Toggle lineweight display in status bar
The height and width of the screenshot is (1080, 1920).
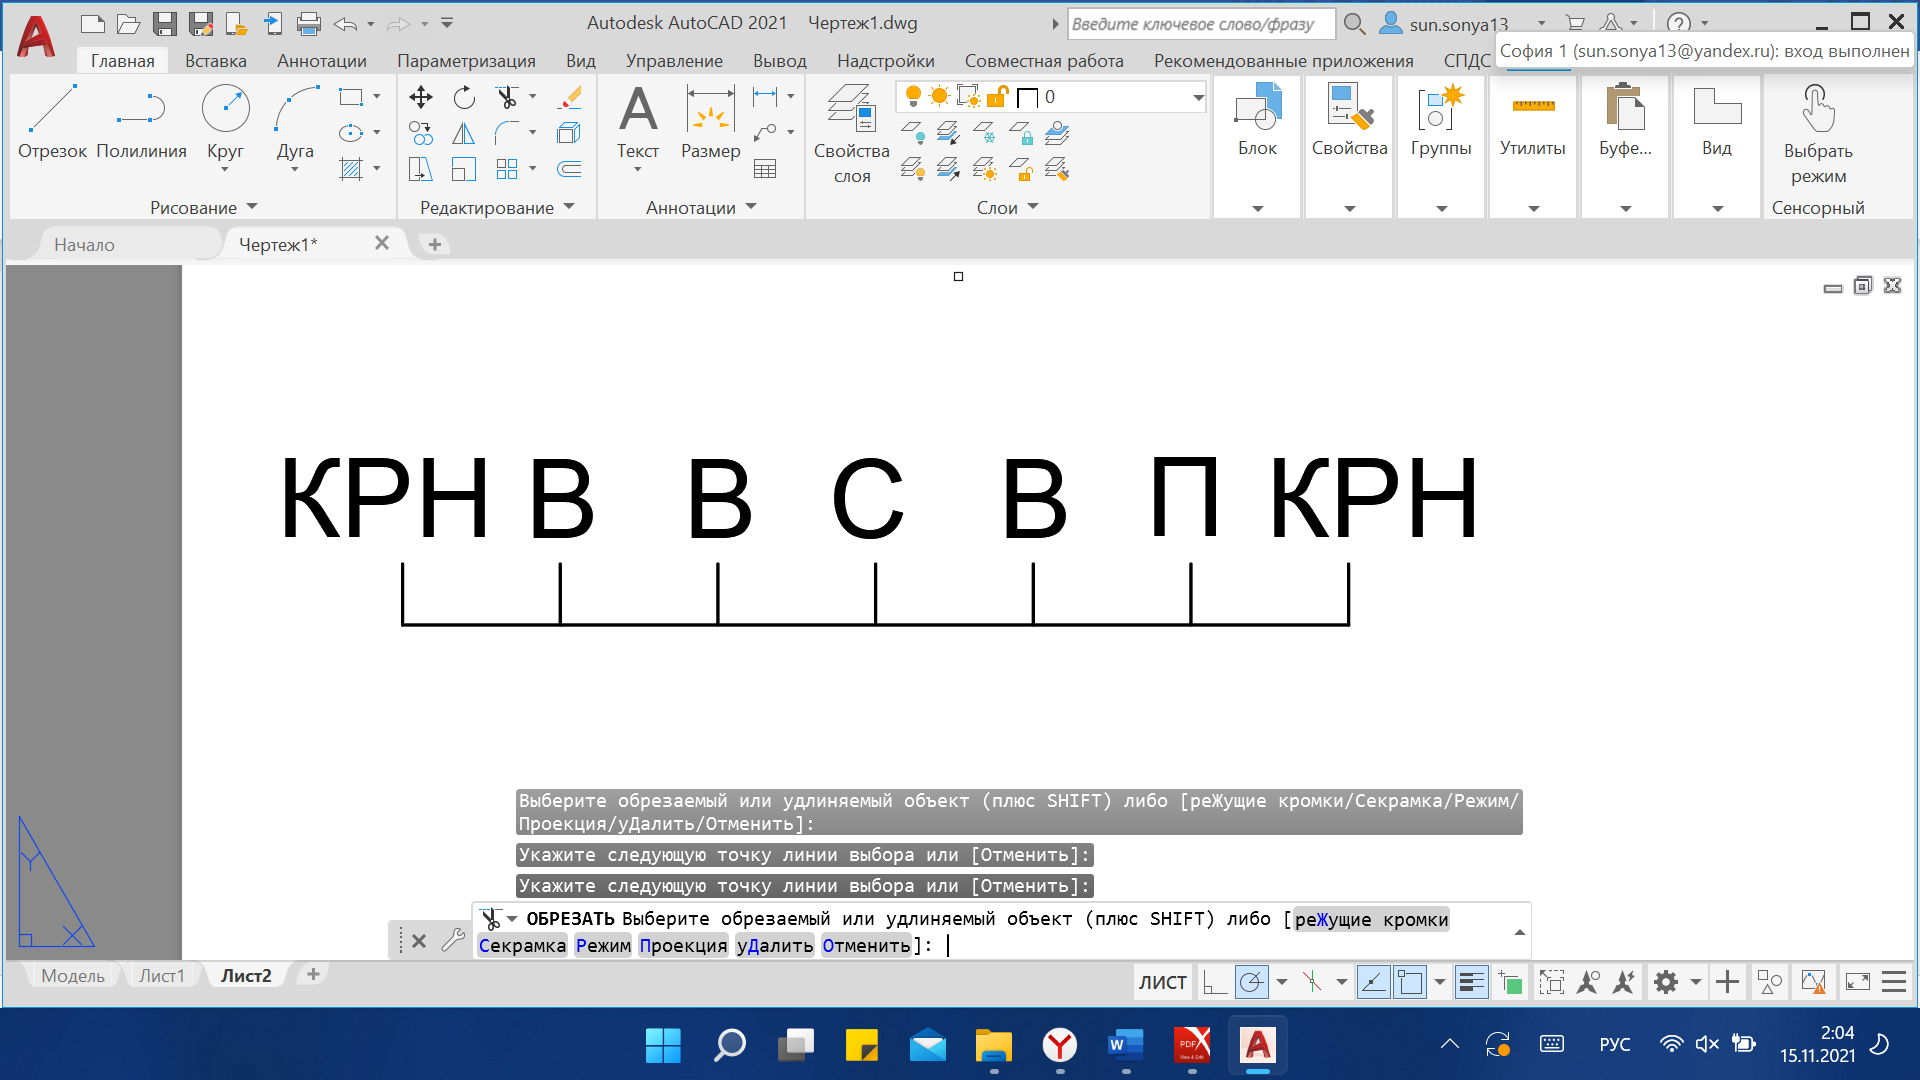[1471, 983]
